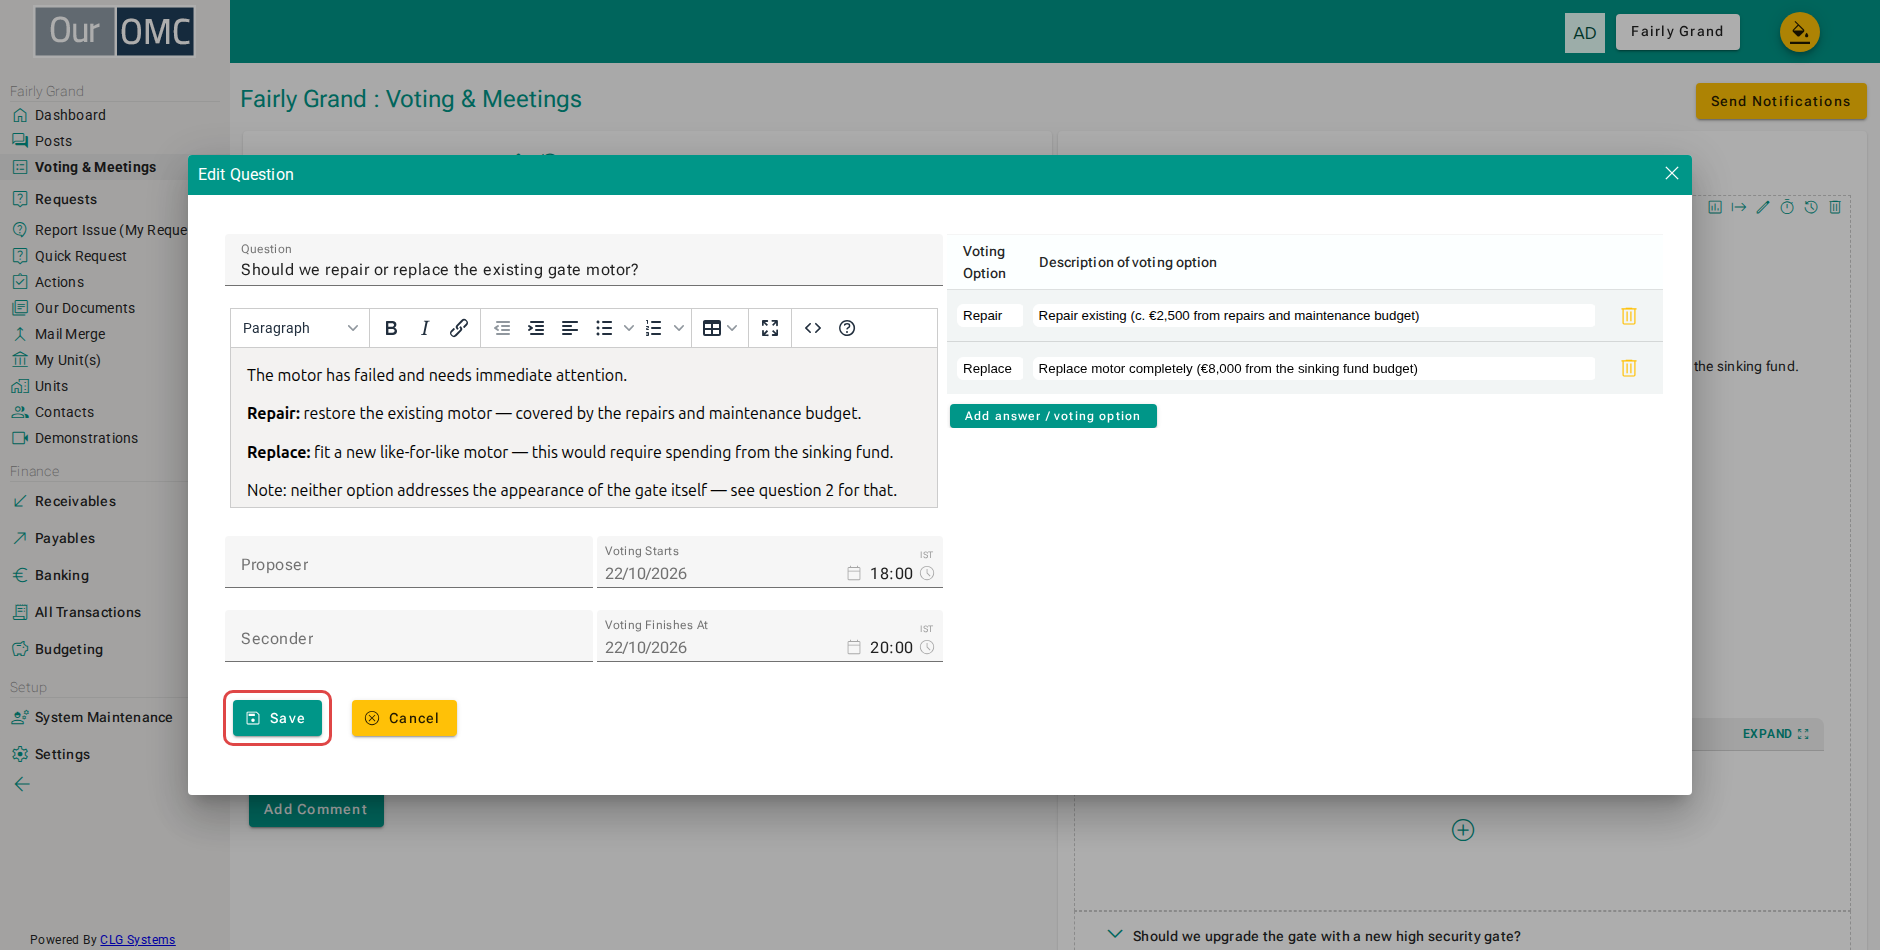Focus the Proposer input field
Image resolution: width=1880 pixels, height=950 pixels.
409,563
